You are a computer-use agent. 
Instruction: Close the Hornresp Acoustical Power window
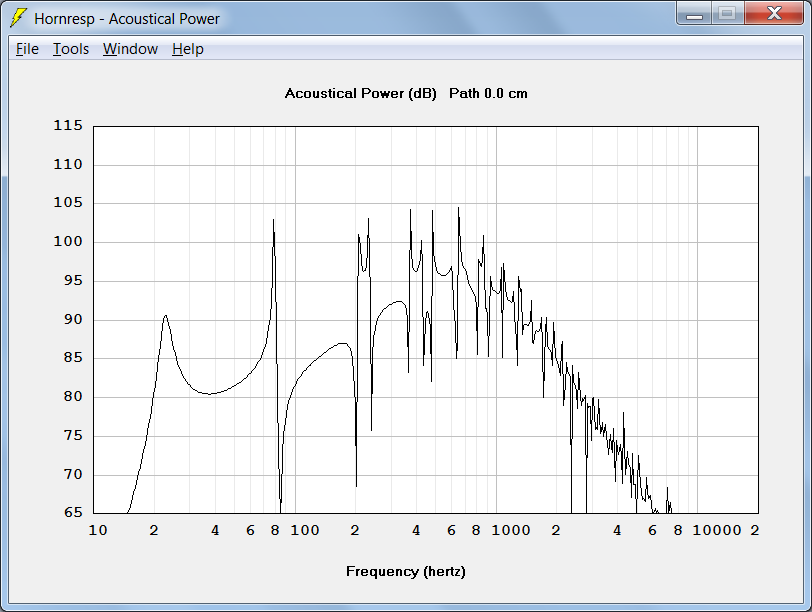click(774, 14)
